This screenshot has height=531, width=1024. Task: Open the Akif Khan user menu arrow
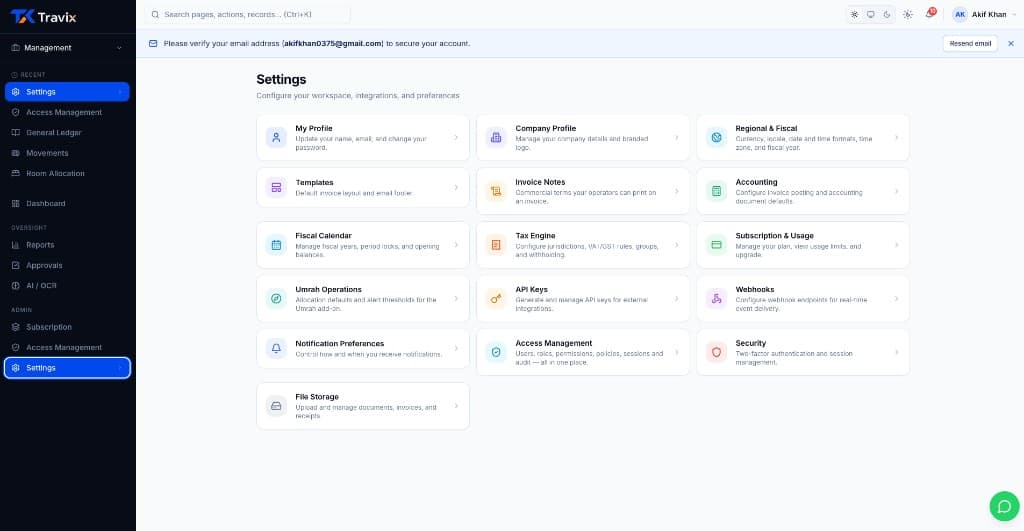click(x=1014, y=14)
